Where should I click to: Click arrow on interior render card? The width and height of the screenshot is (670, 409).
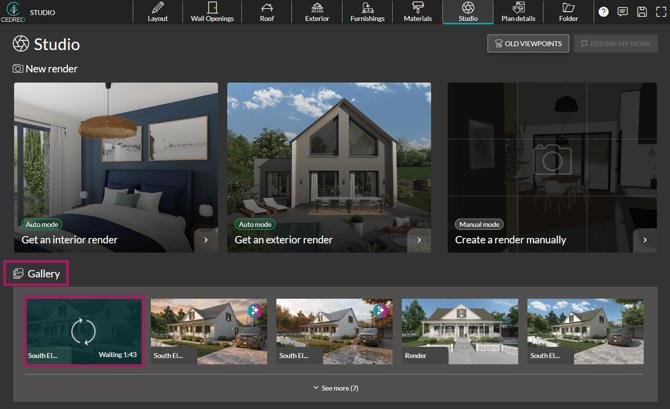point(206,240)
